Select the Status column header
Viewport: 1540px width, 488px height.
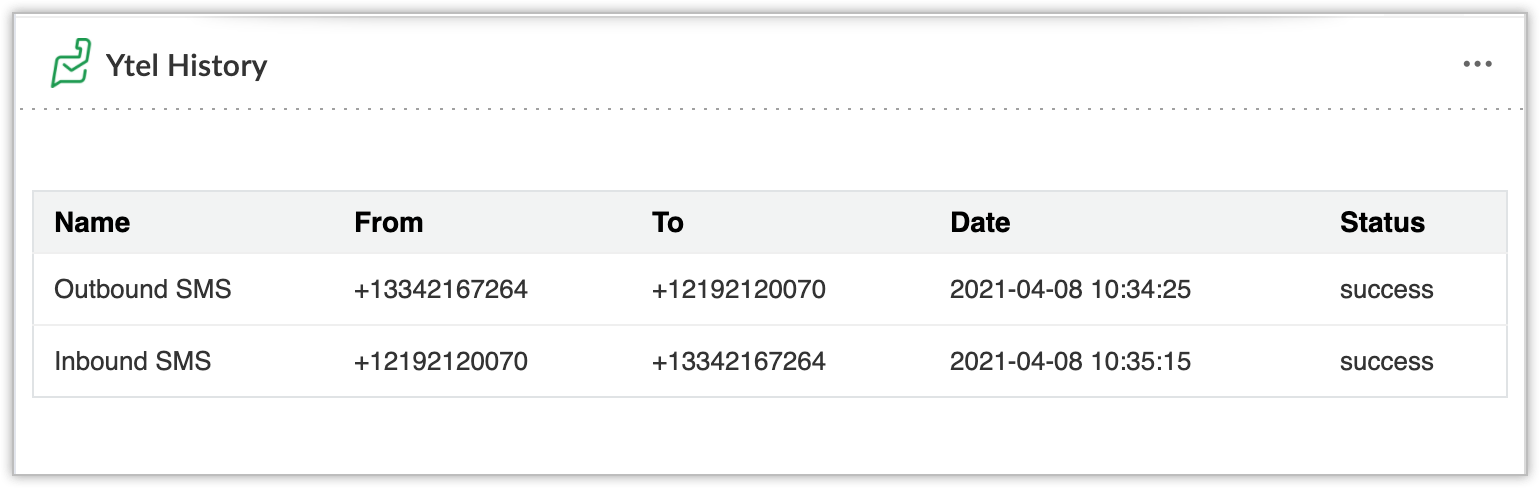[x=1382, y=222]
